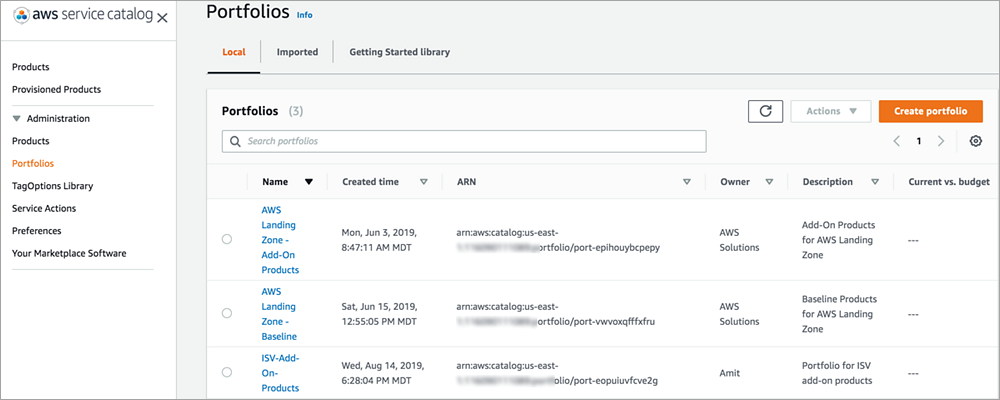1000x400 pixels.
Task: Click the Create portfolio button
Action: point(930,111)
